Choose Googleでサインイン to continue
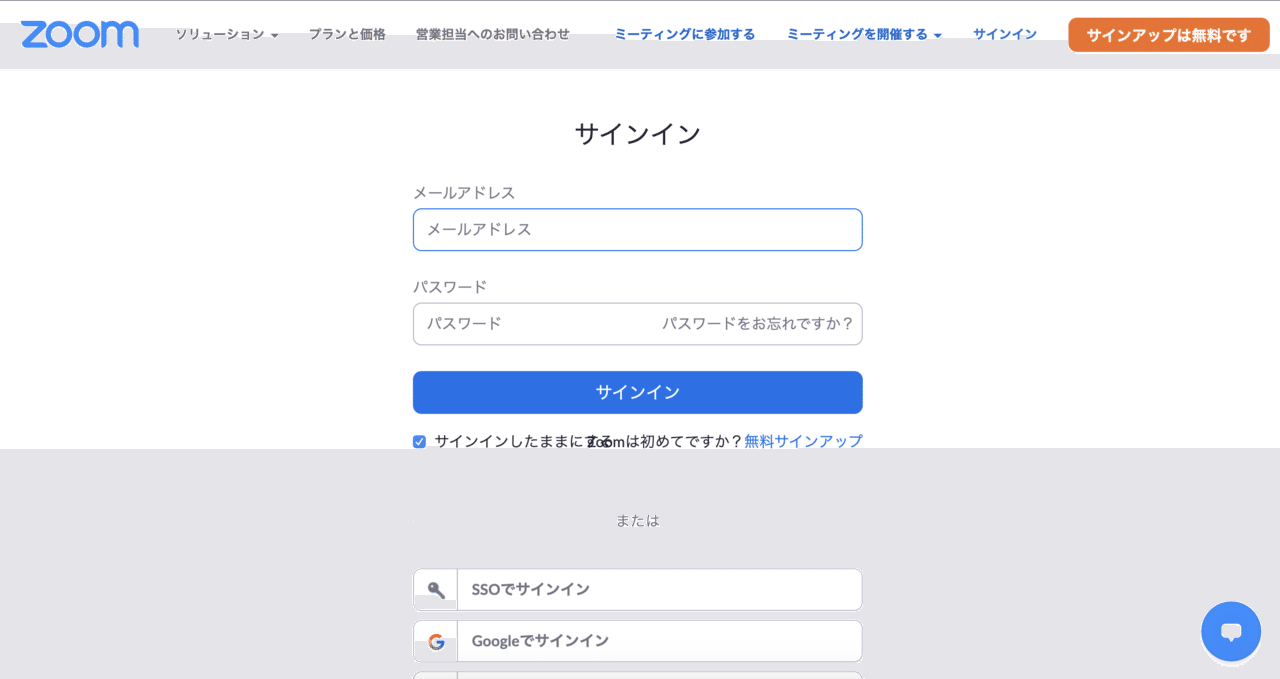The width and height of the screenshot is (1280, 679). pos(660,640)
